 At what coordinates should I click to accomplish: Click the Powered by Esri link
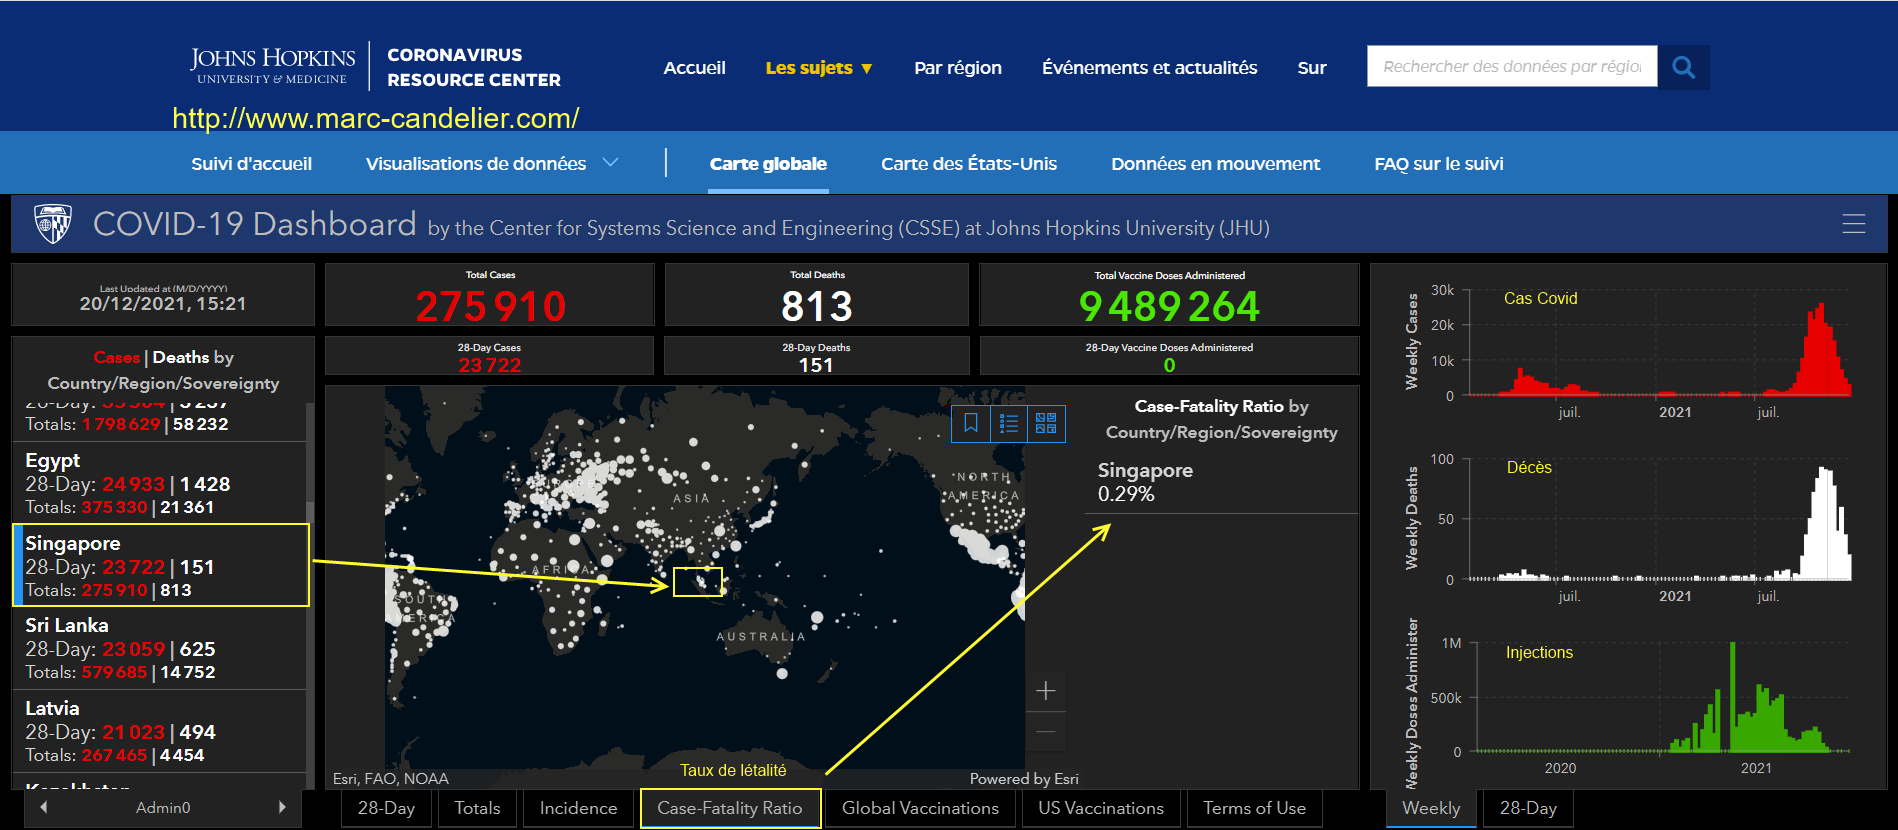click(1024, 778)
